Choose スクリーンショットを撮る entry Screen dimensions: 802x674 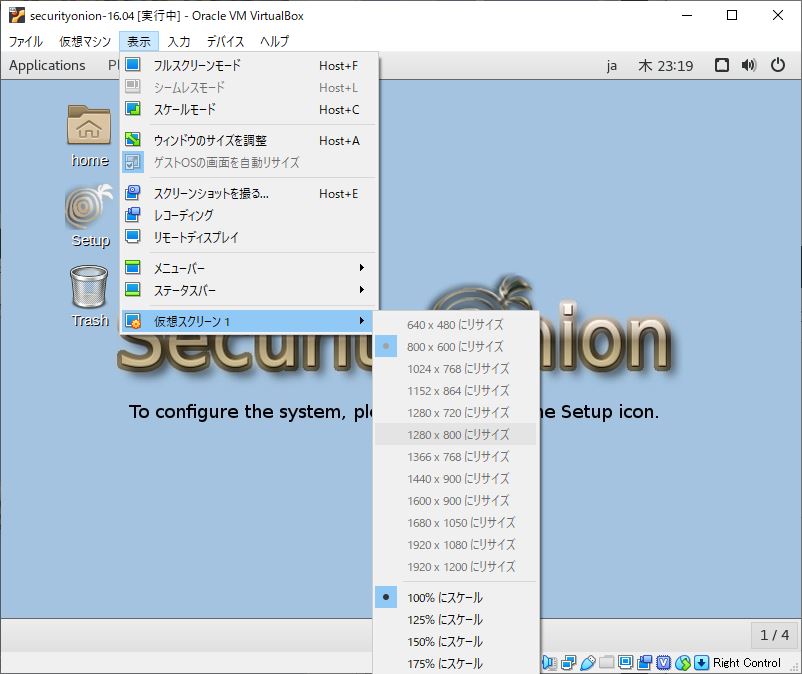click(x=249, y=193)
